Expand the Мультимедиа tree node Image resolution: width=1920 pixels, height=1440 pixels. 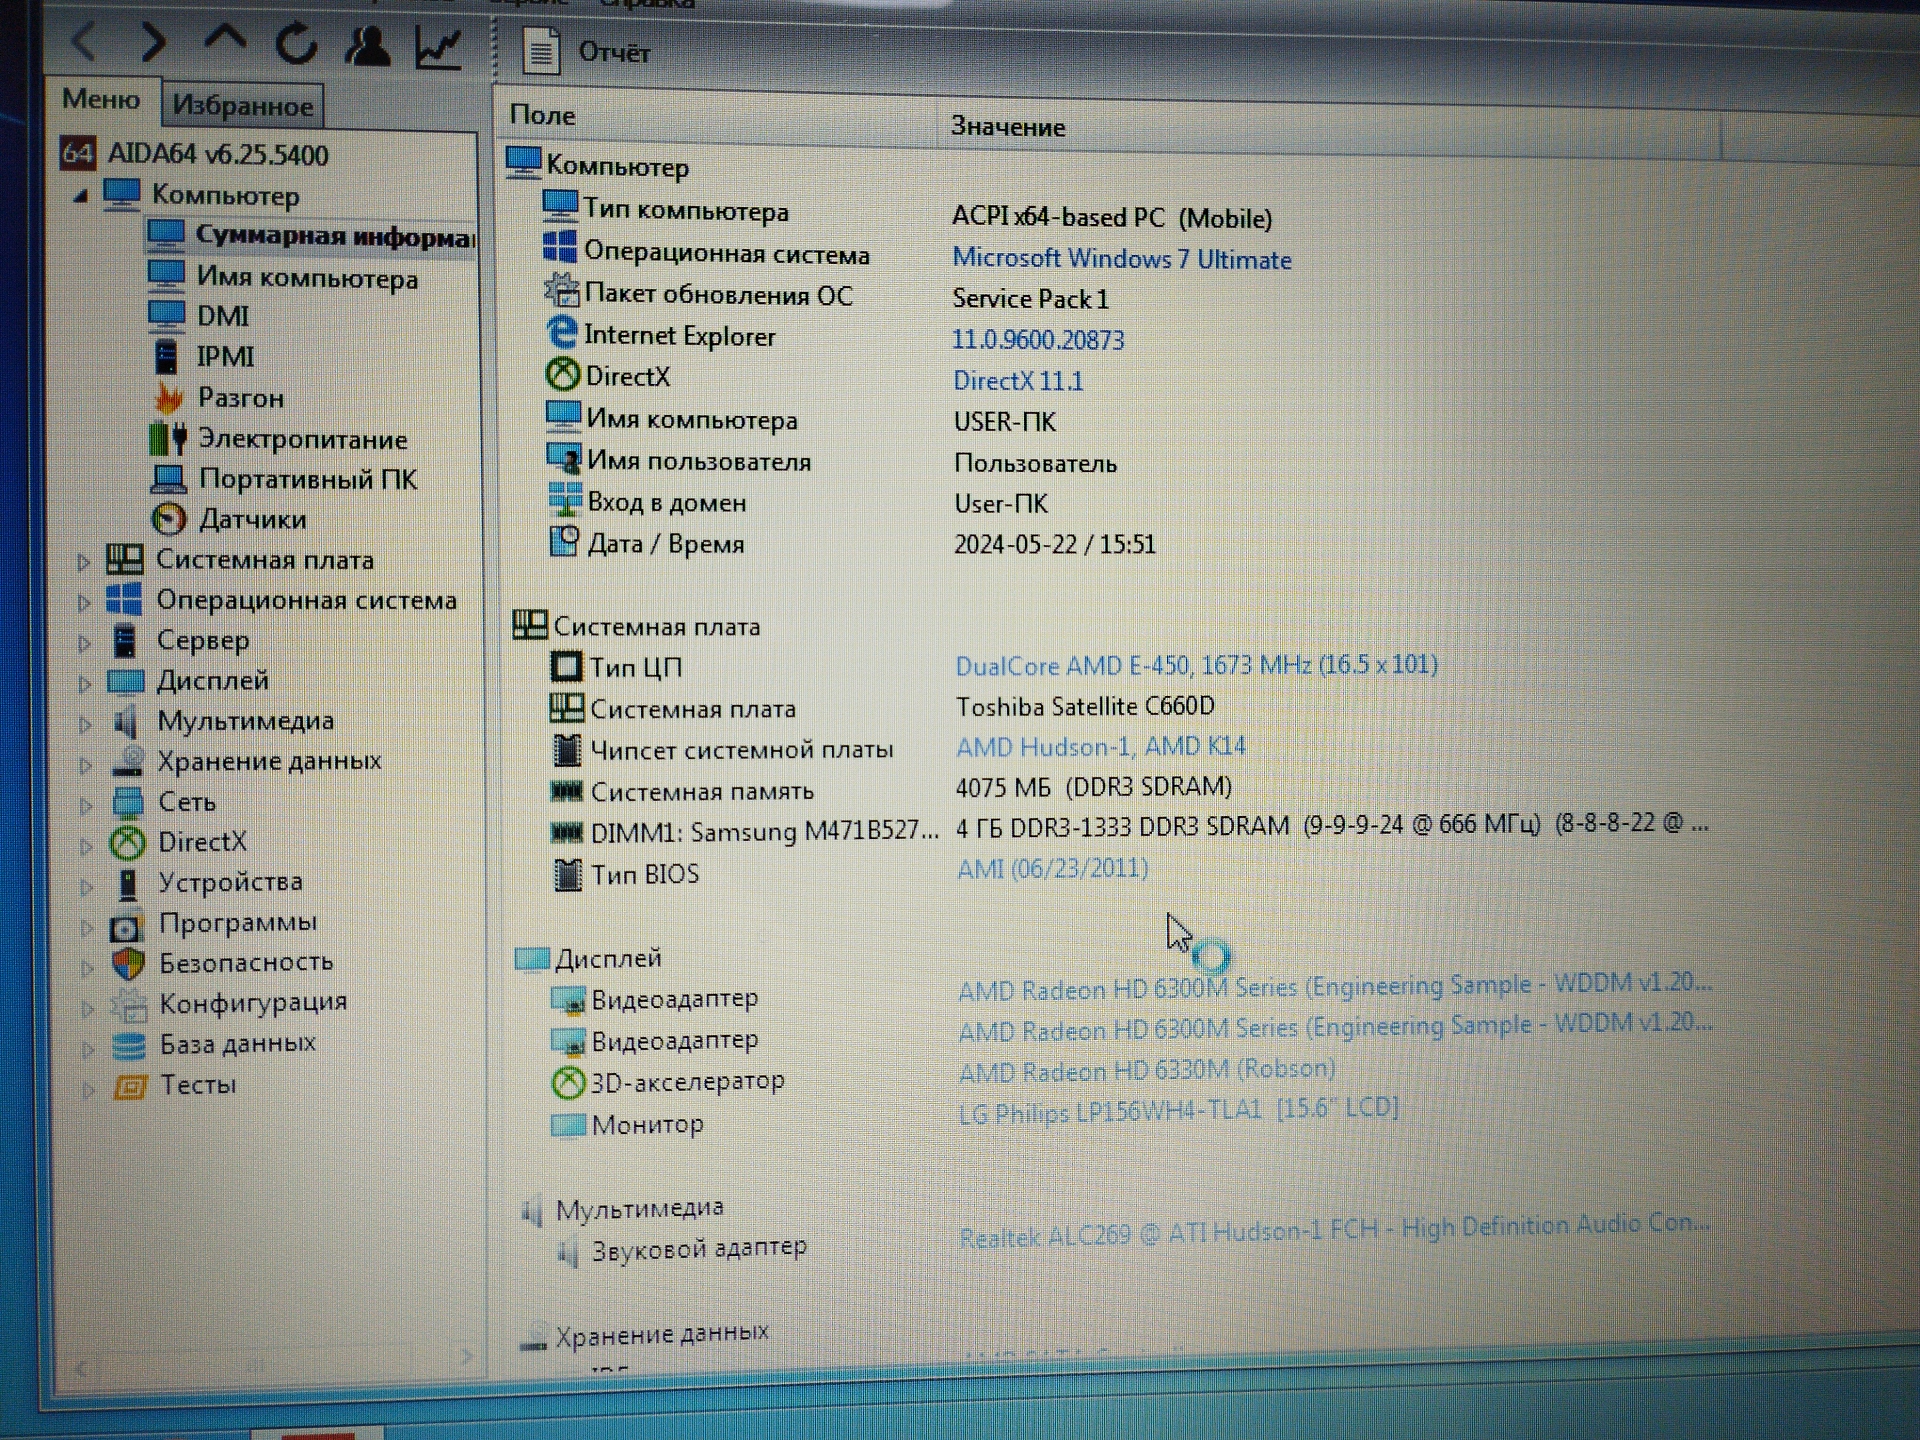tap(86, 724)
